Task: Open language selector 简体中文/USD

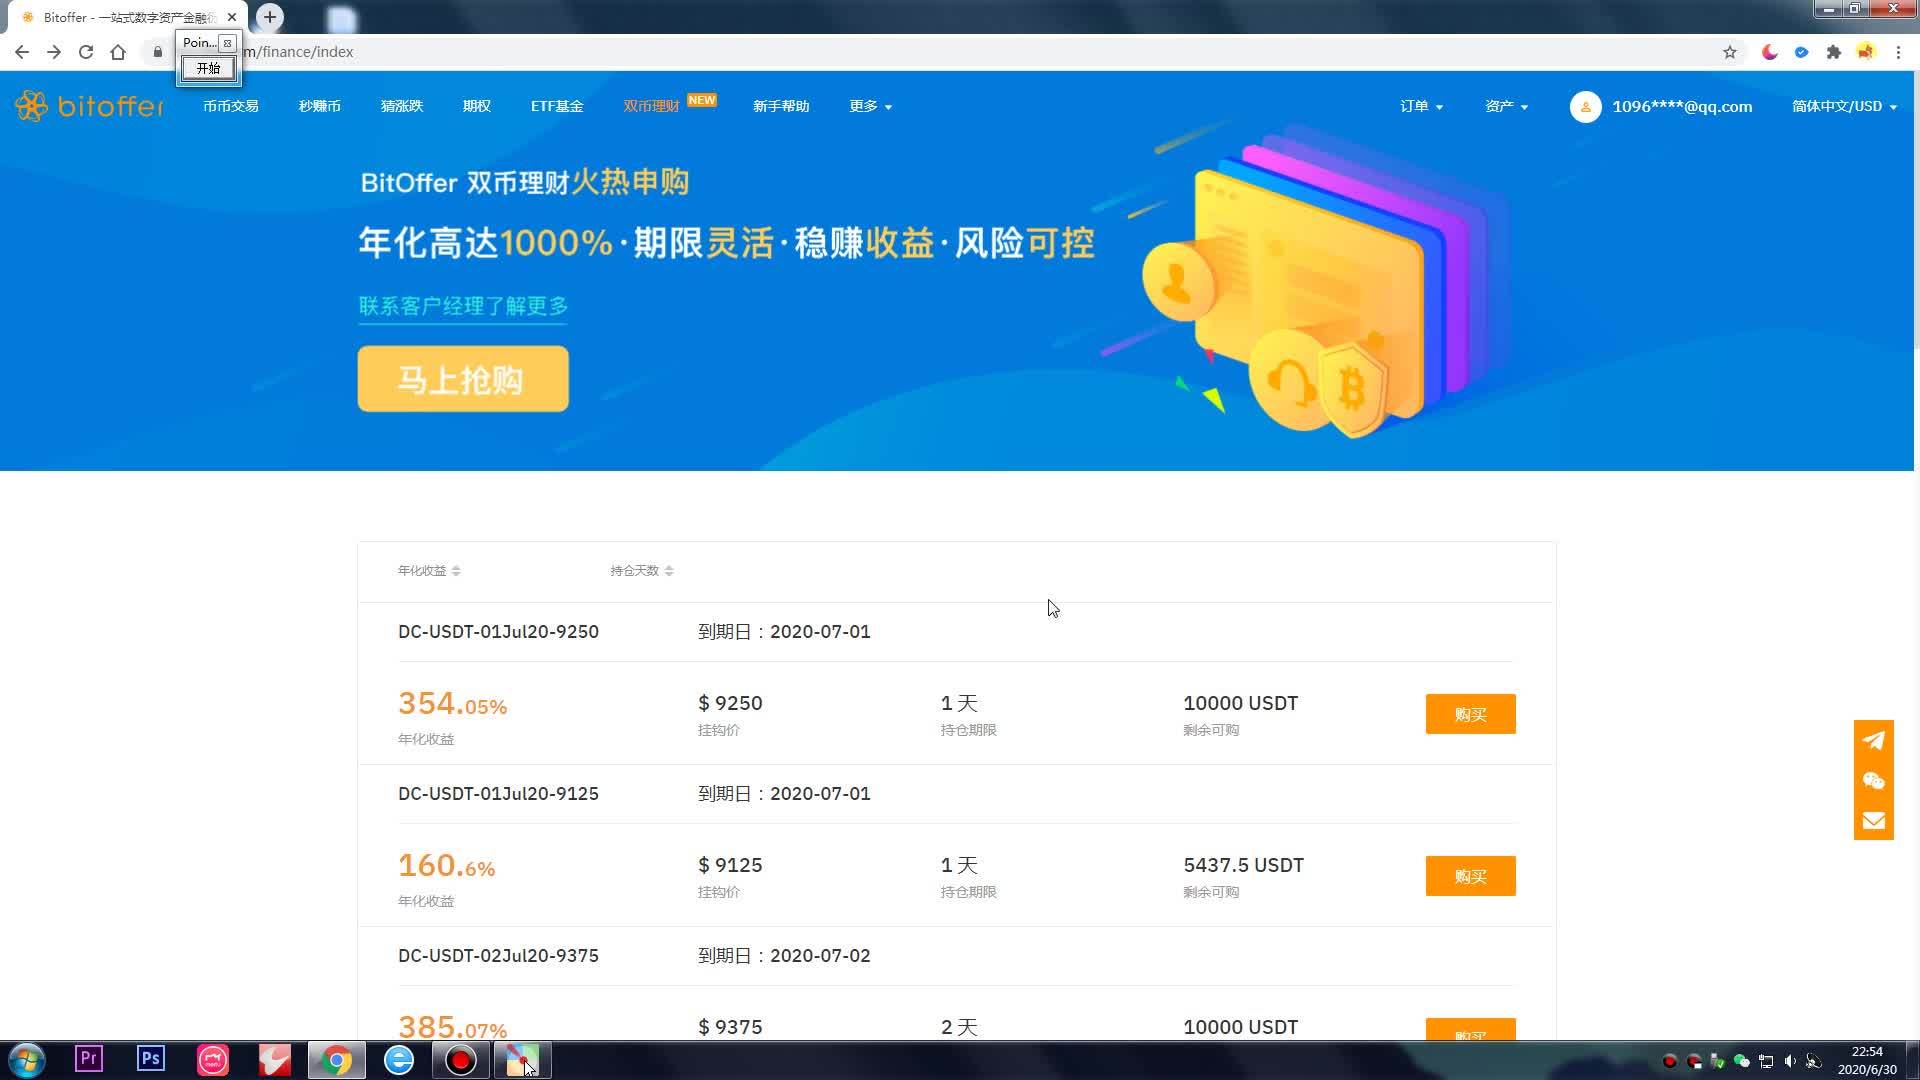Action: tap(1844, 106)
